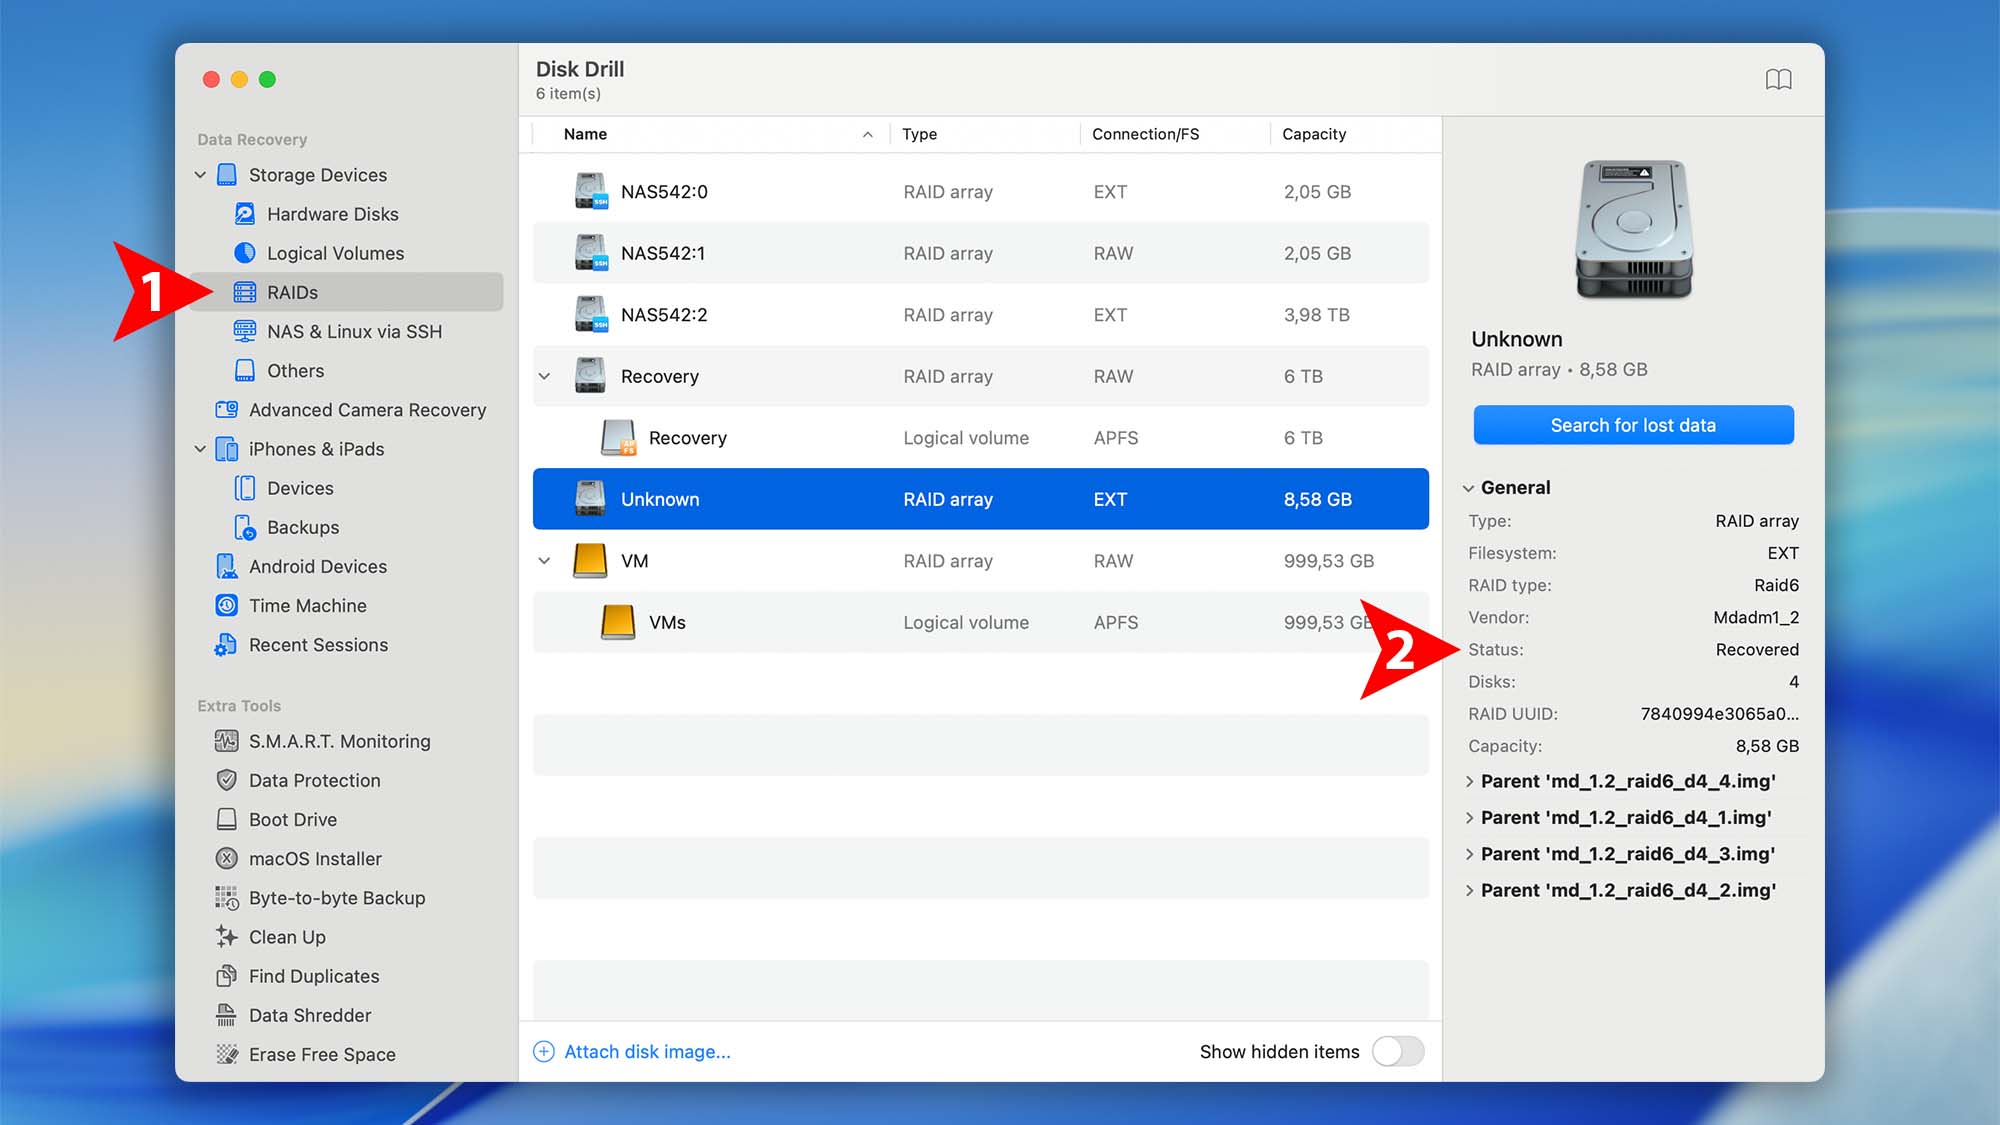Collapse the iPhones & iPads tree
The width and height of the screenshot is (2000, 1125).
[x=200, y=449]
